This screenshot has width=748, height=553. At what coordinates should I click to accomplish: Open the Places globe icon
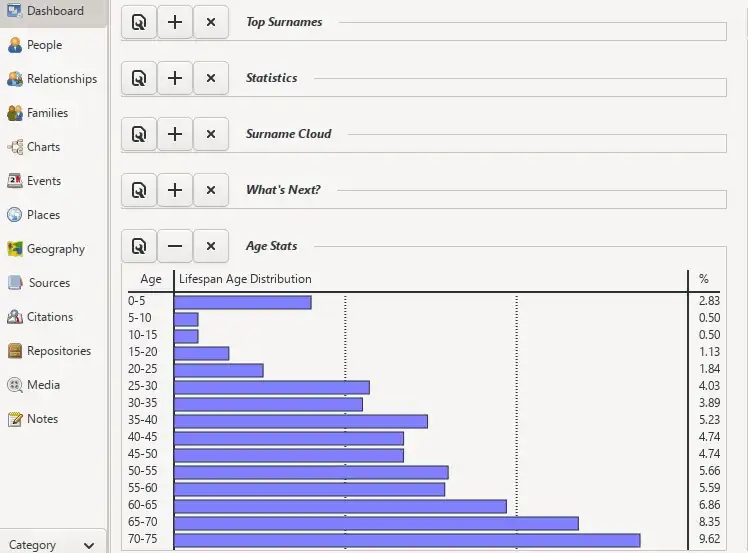point(15,215)
